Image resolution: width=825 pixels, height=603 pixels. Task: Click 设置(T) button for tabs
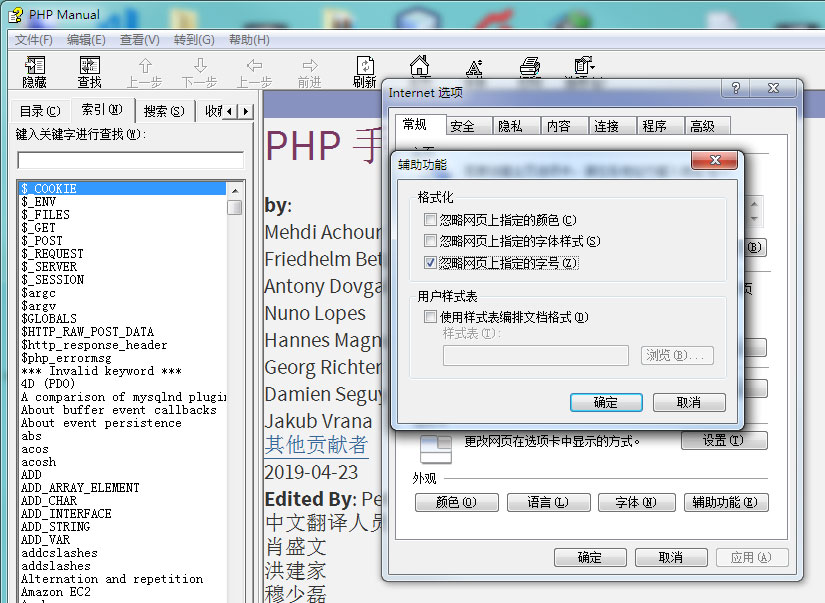tap(724, 440)
